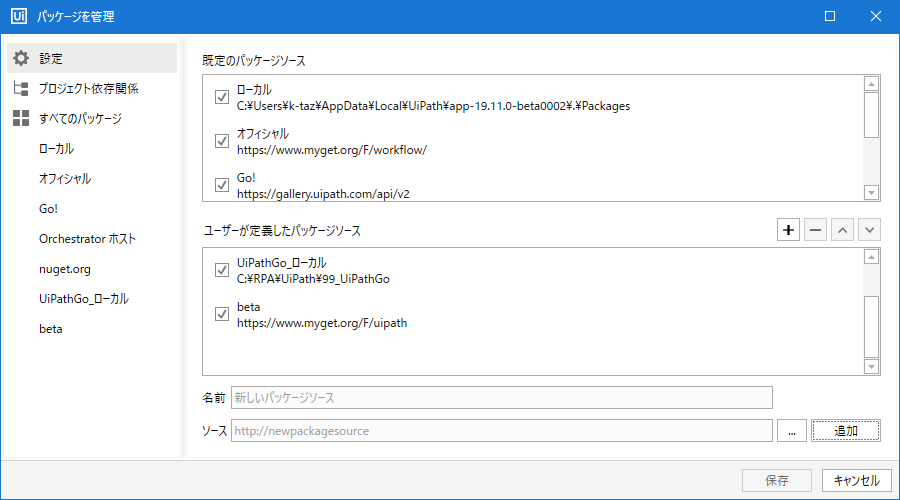Click the https://gallery.uipath.com/api/v2 URL text
Image resolution: width=900 pixels, height=500 pixels.
(323, 194)
